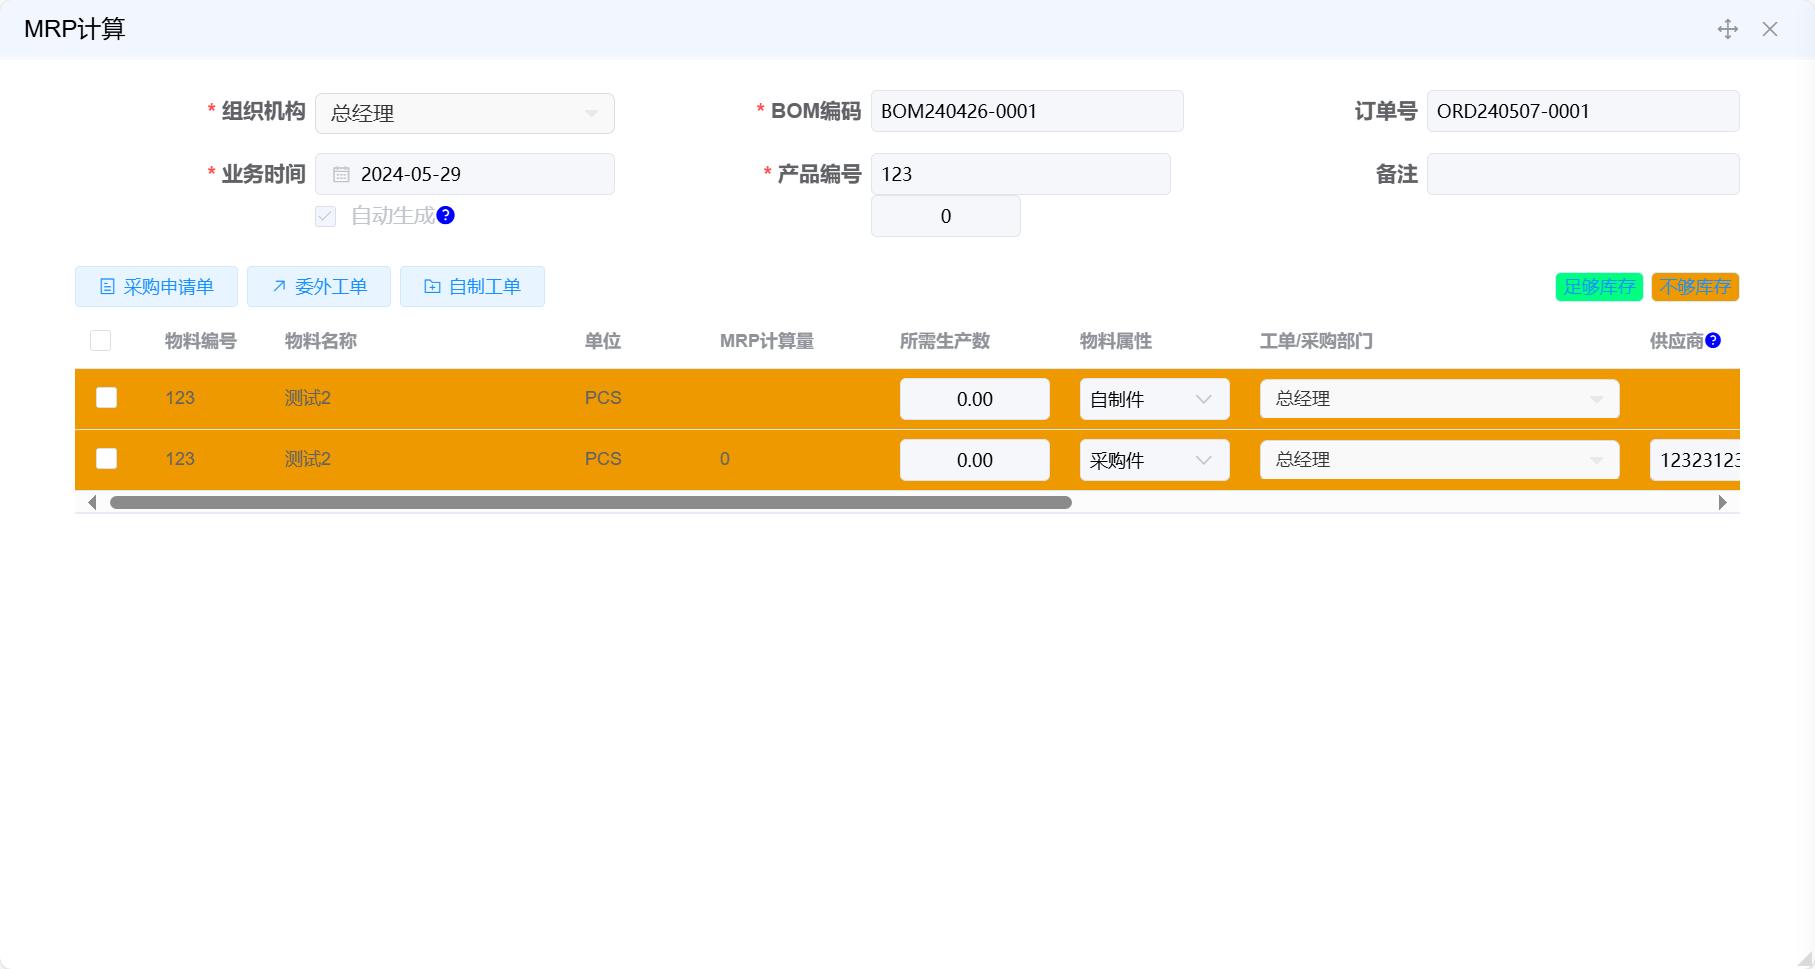Click the move handle in the dialog titlebar
Viewport: 1815px width, 969px height.
tap(1728, 29)
